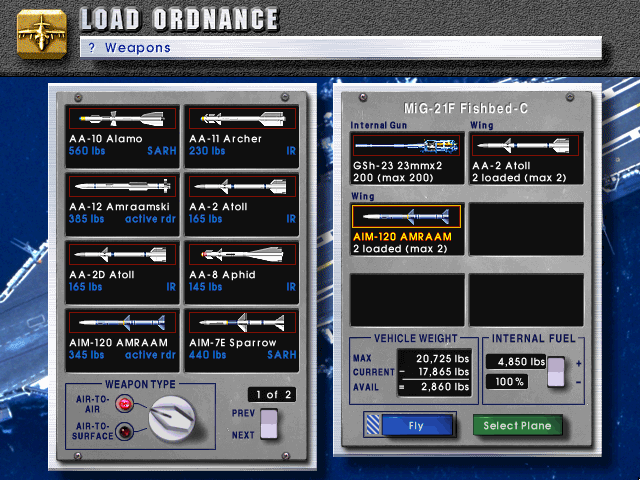
Task: Click the 'SARH' tag of AA-10 Alamo
Action: point(162,151)
